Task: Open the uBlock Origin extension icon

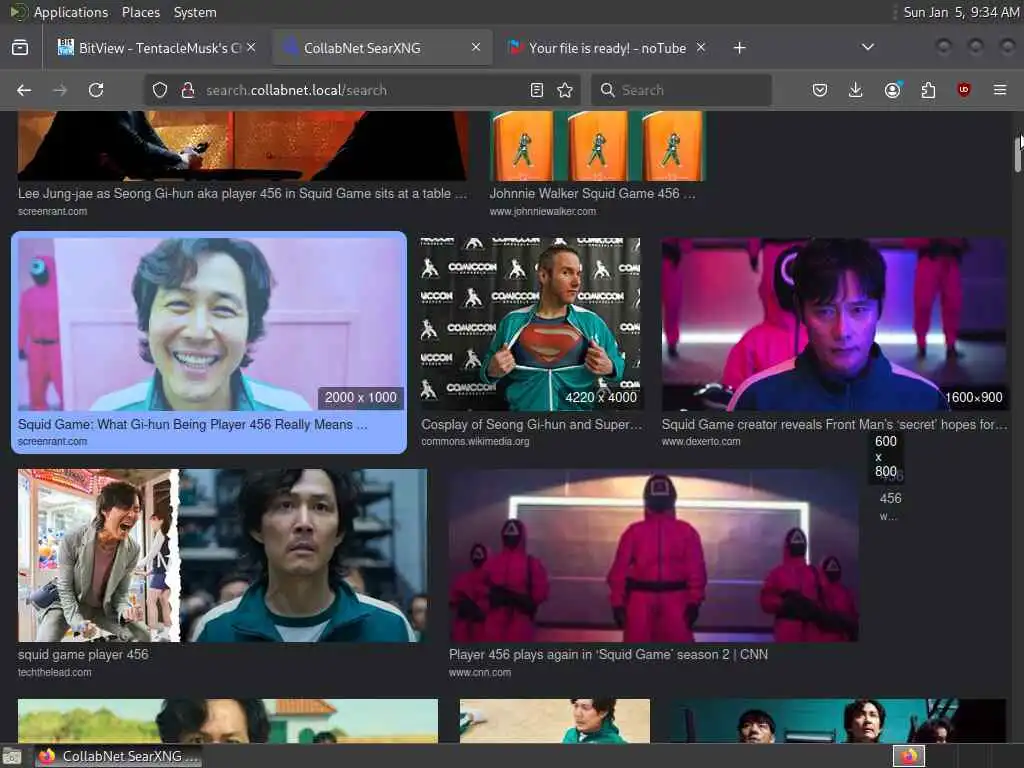Action: click(964, 90)
